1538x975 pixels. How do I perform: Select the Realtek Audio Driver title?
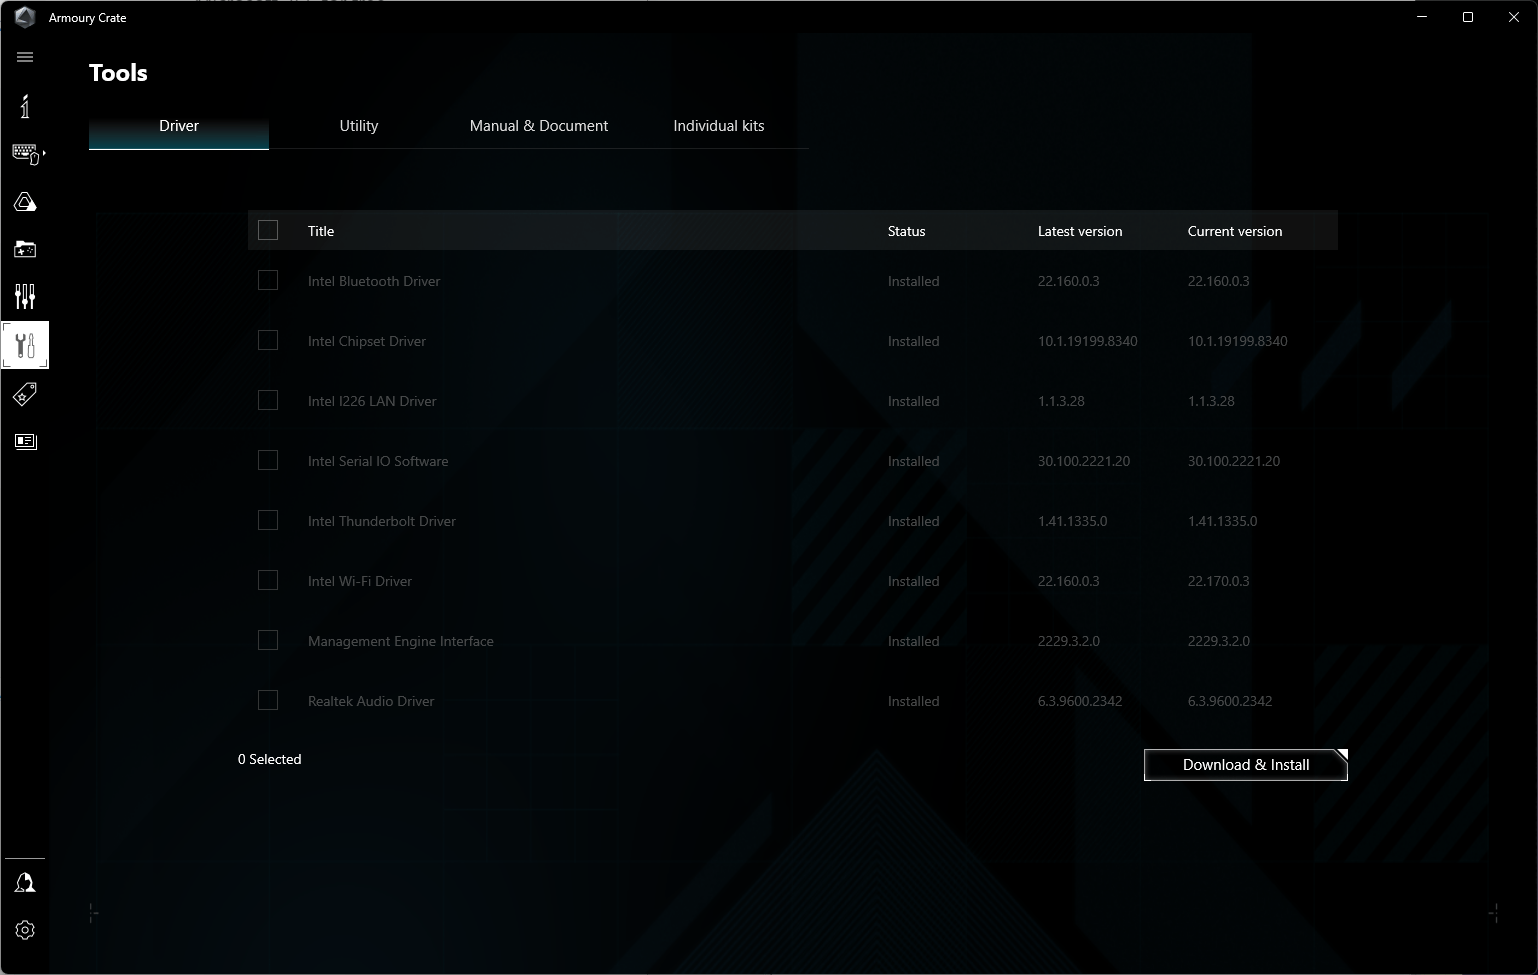(x=371, y=701)
